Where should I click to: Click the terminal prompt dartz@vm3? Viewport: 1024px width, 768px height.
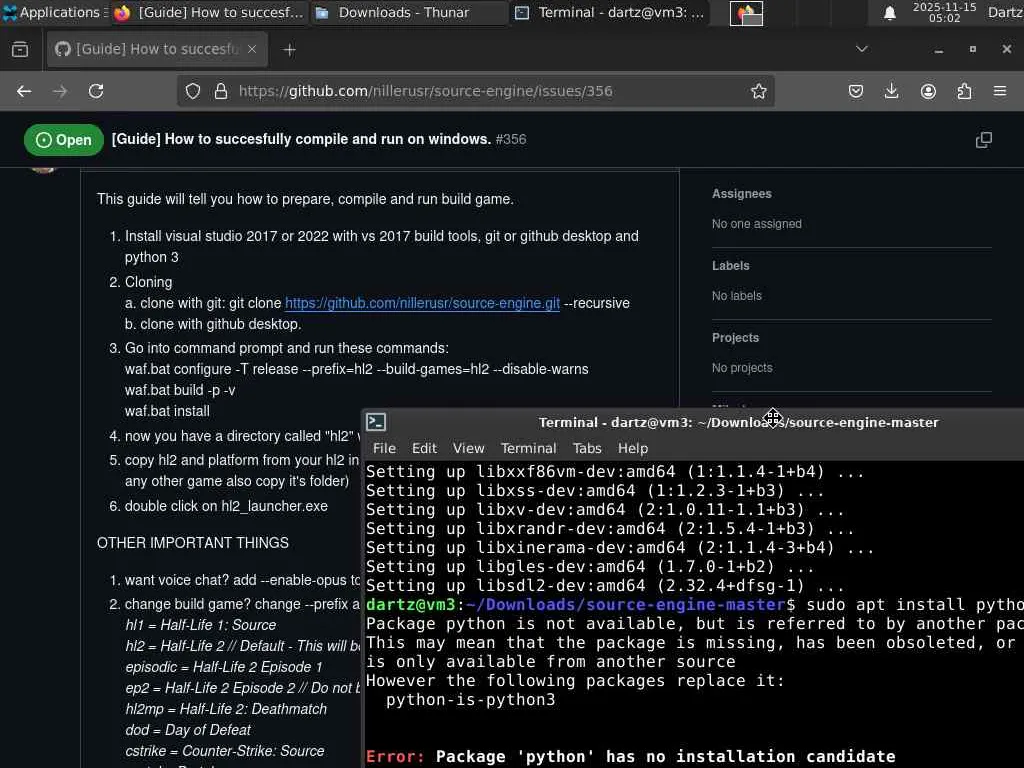tap(410, 605)
